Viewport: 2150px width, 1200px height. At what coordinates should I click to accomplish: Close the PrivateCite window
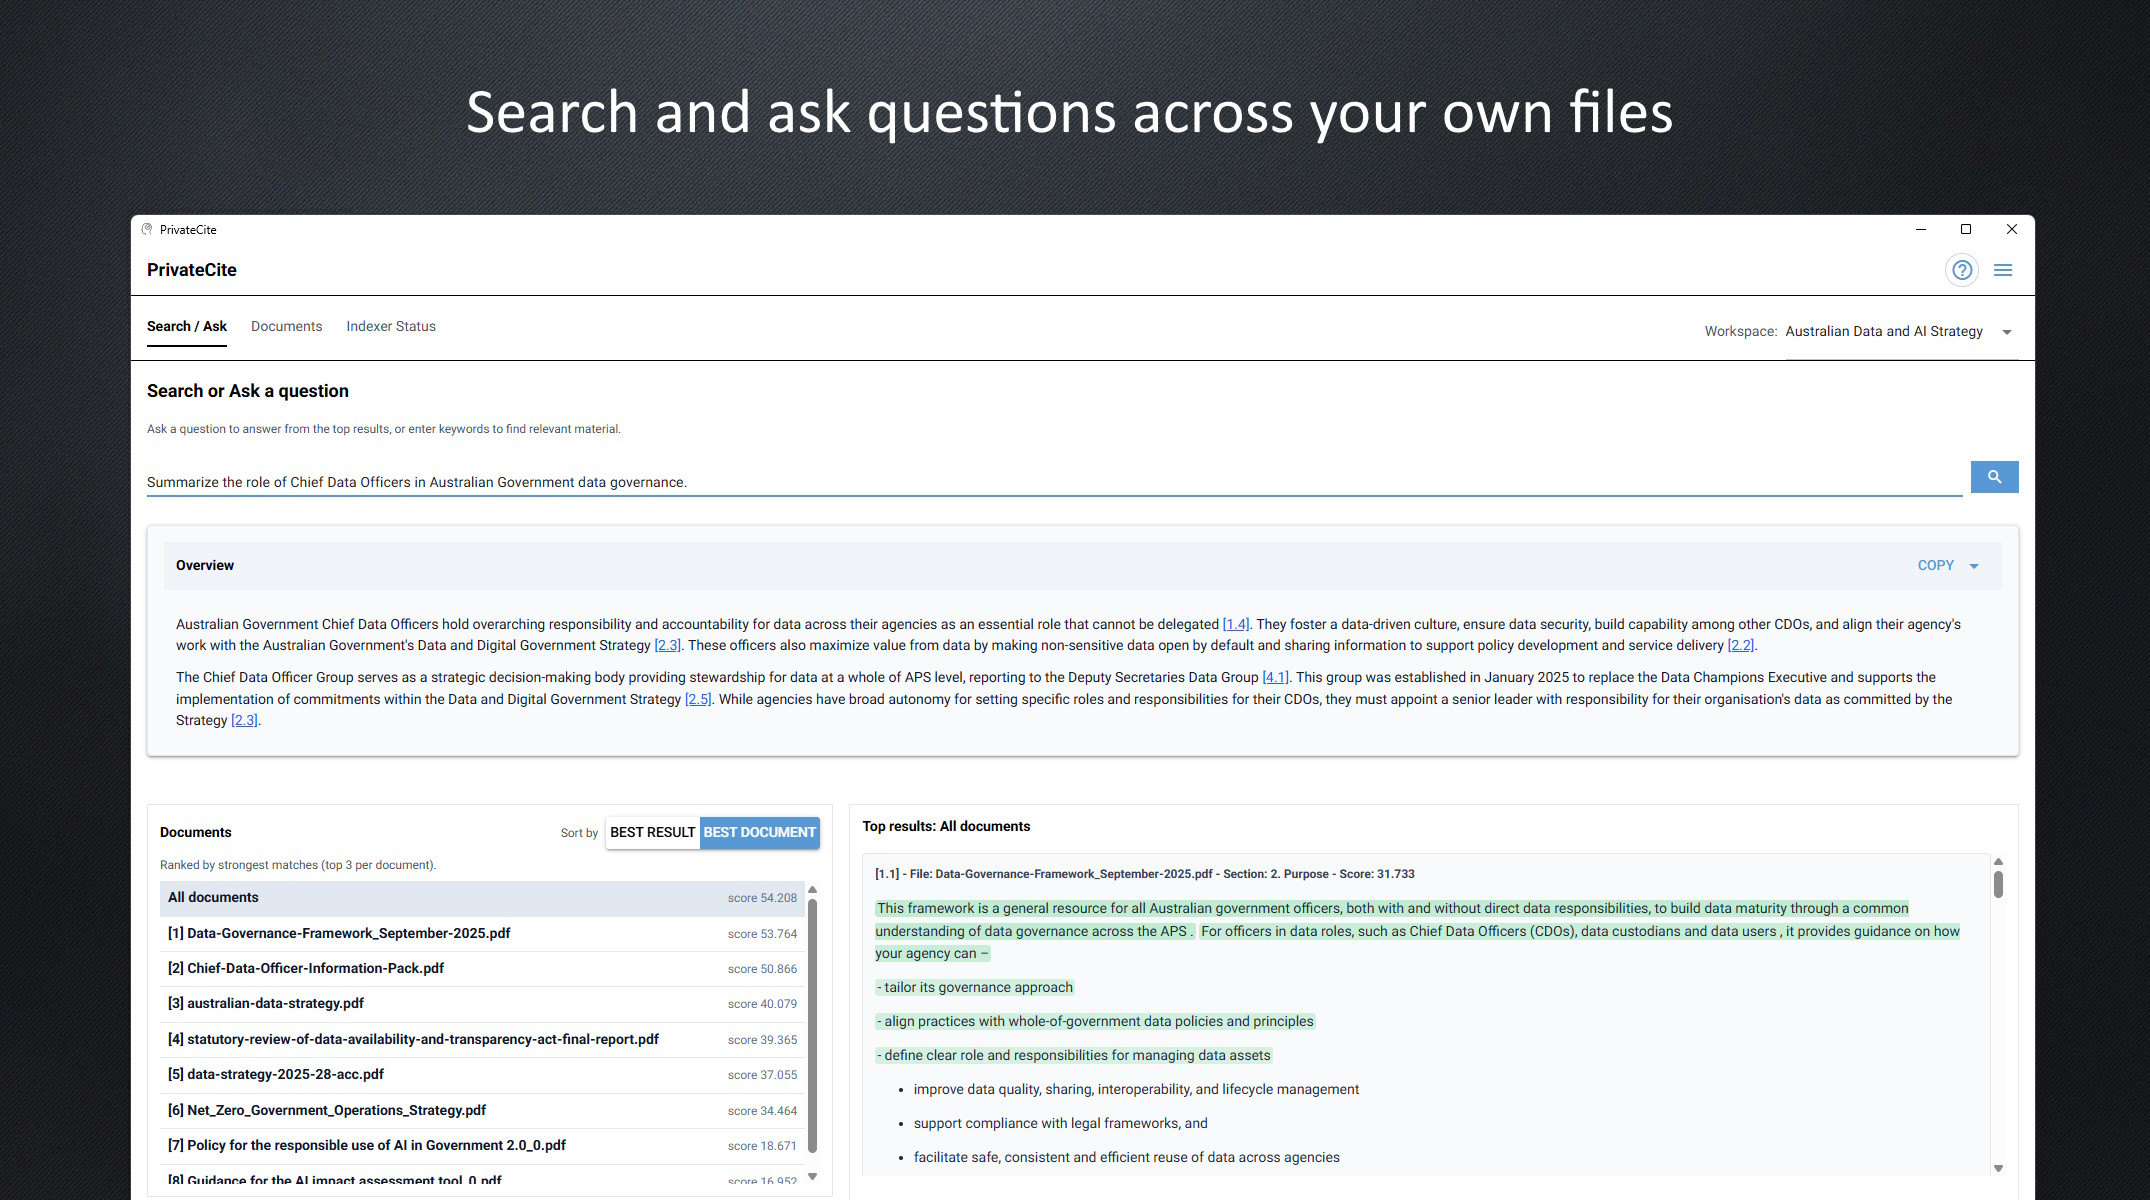[x=2012, y=229]
